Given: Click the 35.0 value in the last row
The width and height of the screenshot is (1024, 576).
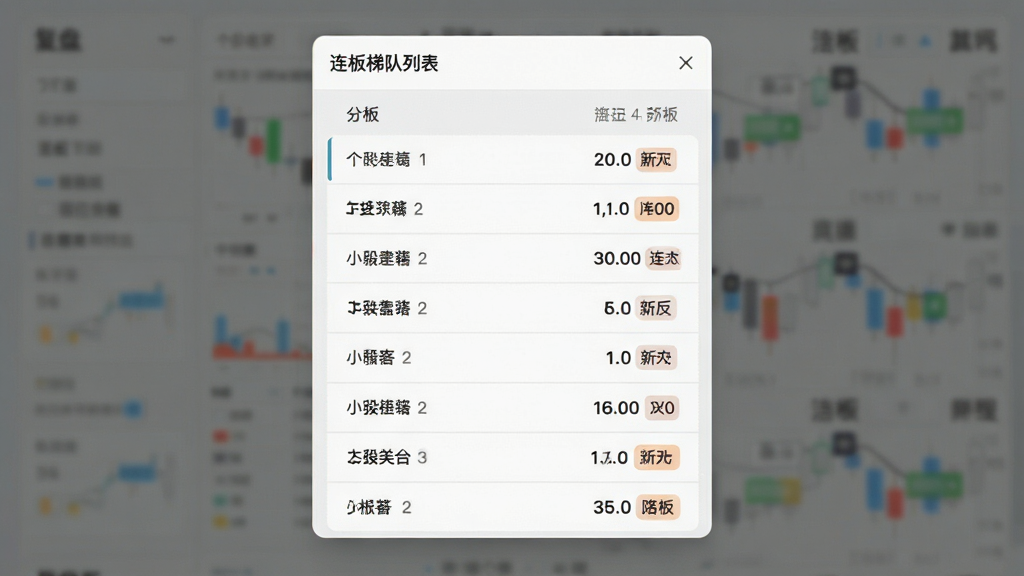Looking at the screenshot, I should tap(612, 507).
